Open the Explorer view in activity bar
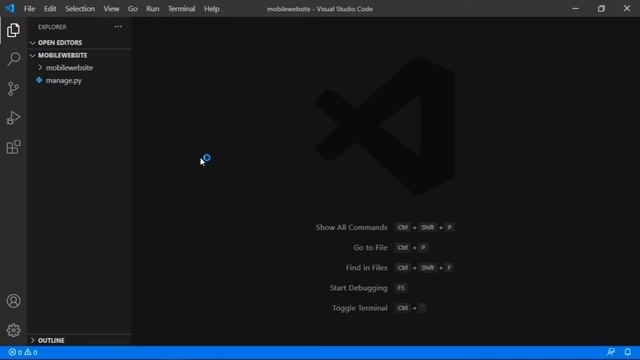The width and height of the screenshot is (640, 360). pos(13,30)
